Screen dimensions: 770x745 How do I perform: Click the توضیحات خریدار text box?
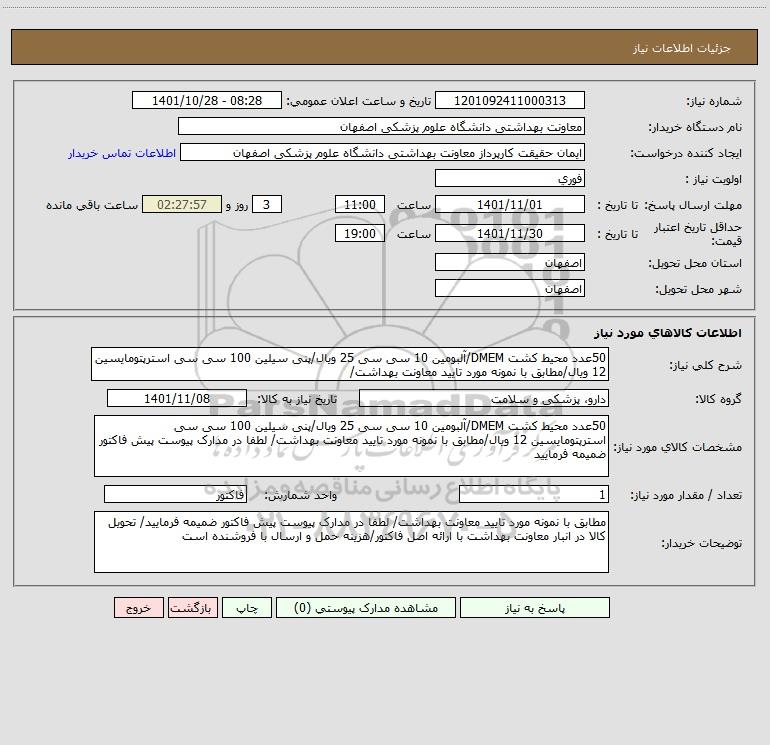[x=351, y=542]
